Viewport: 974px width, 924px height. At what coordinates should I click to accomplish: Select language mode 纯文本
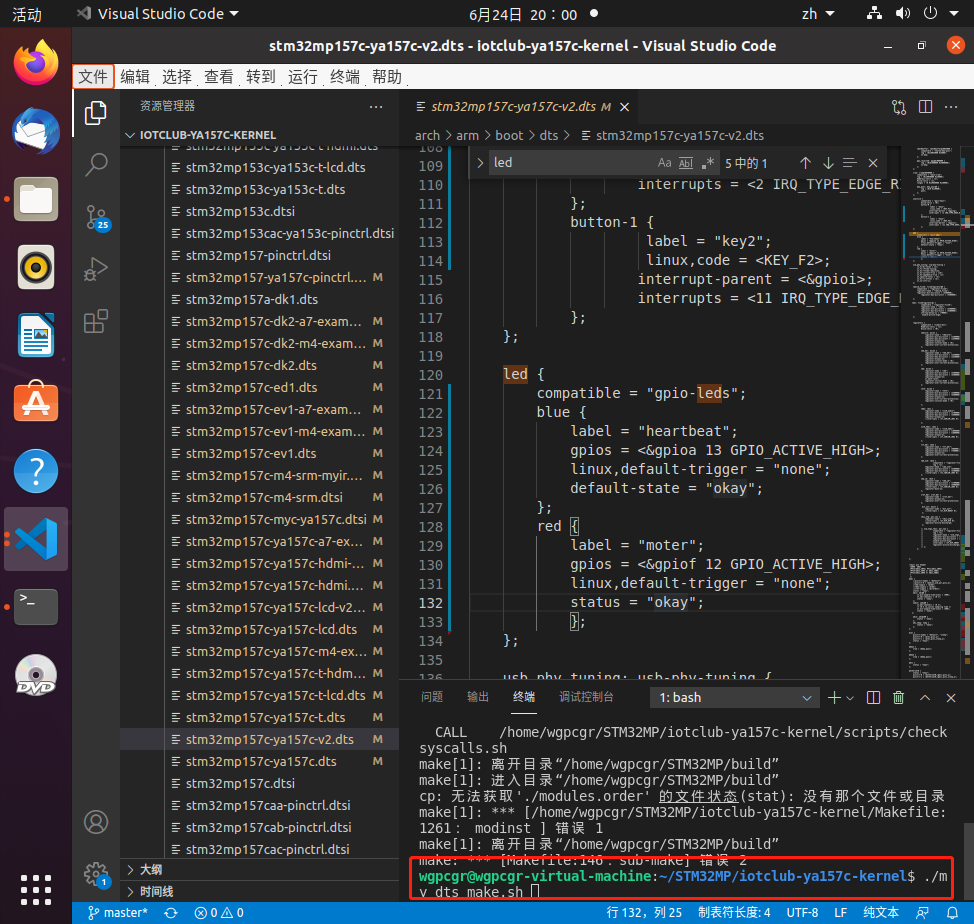[x=881, y=912]
